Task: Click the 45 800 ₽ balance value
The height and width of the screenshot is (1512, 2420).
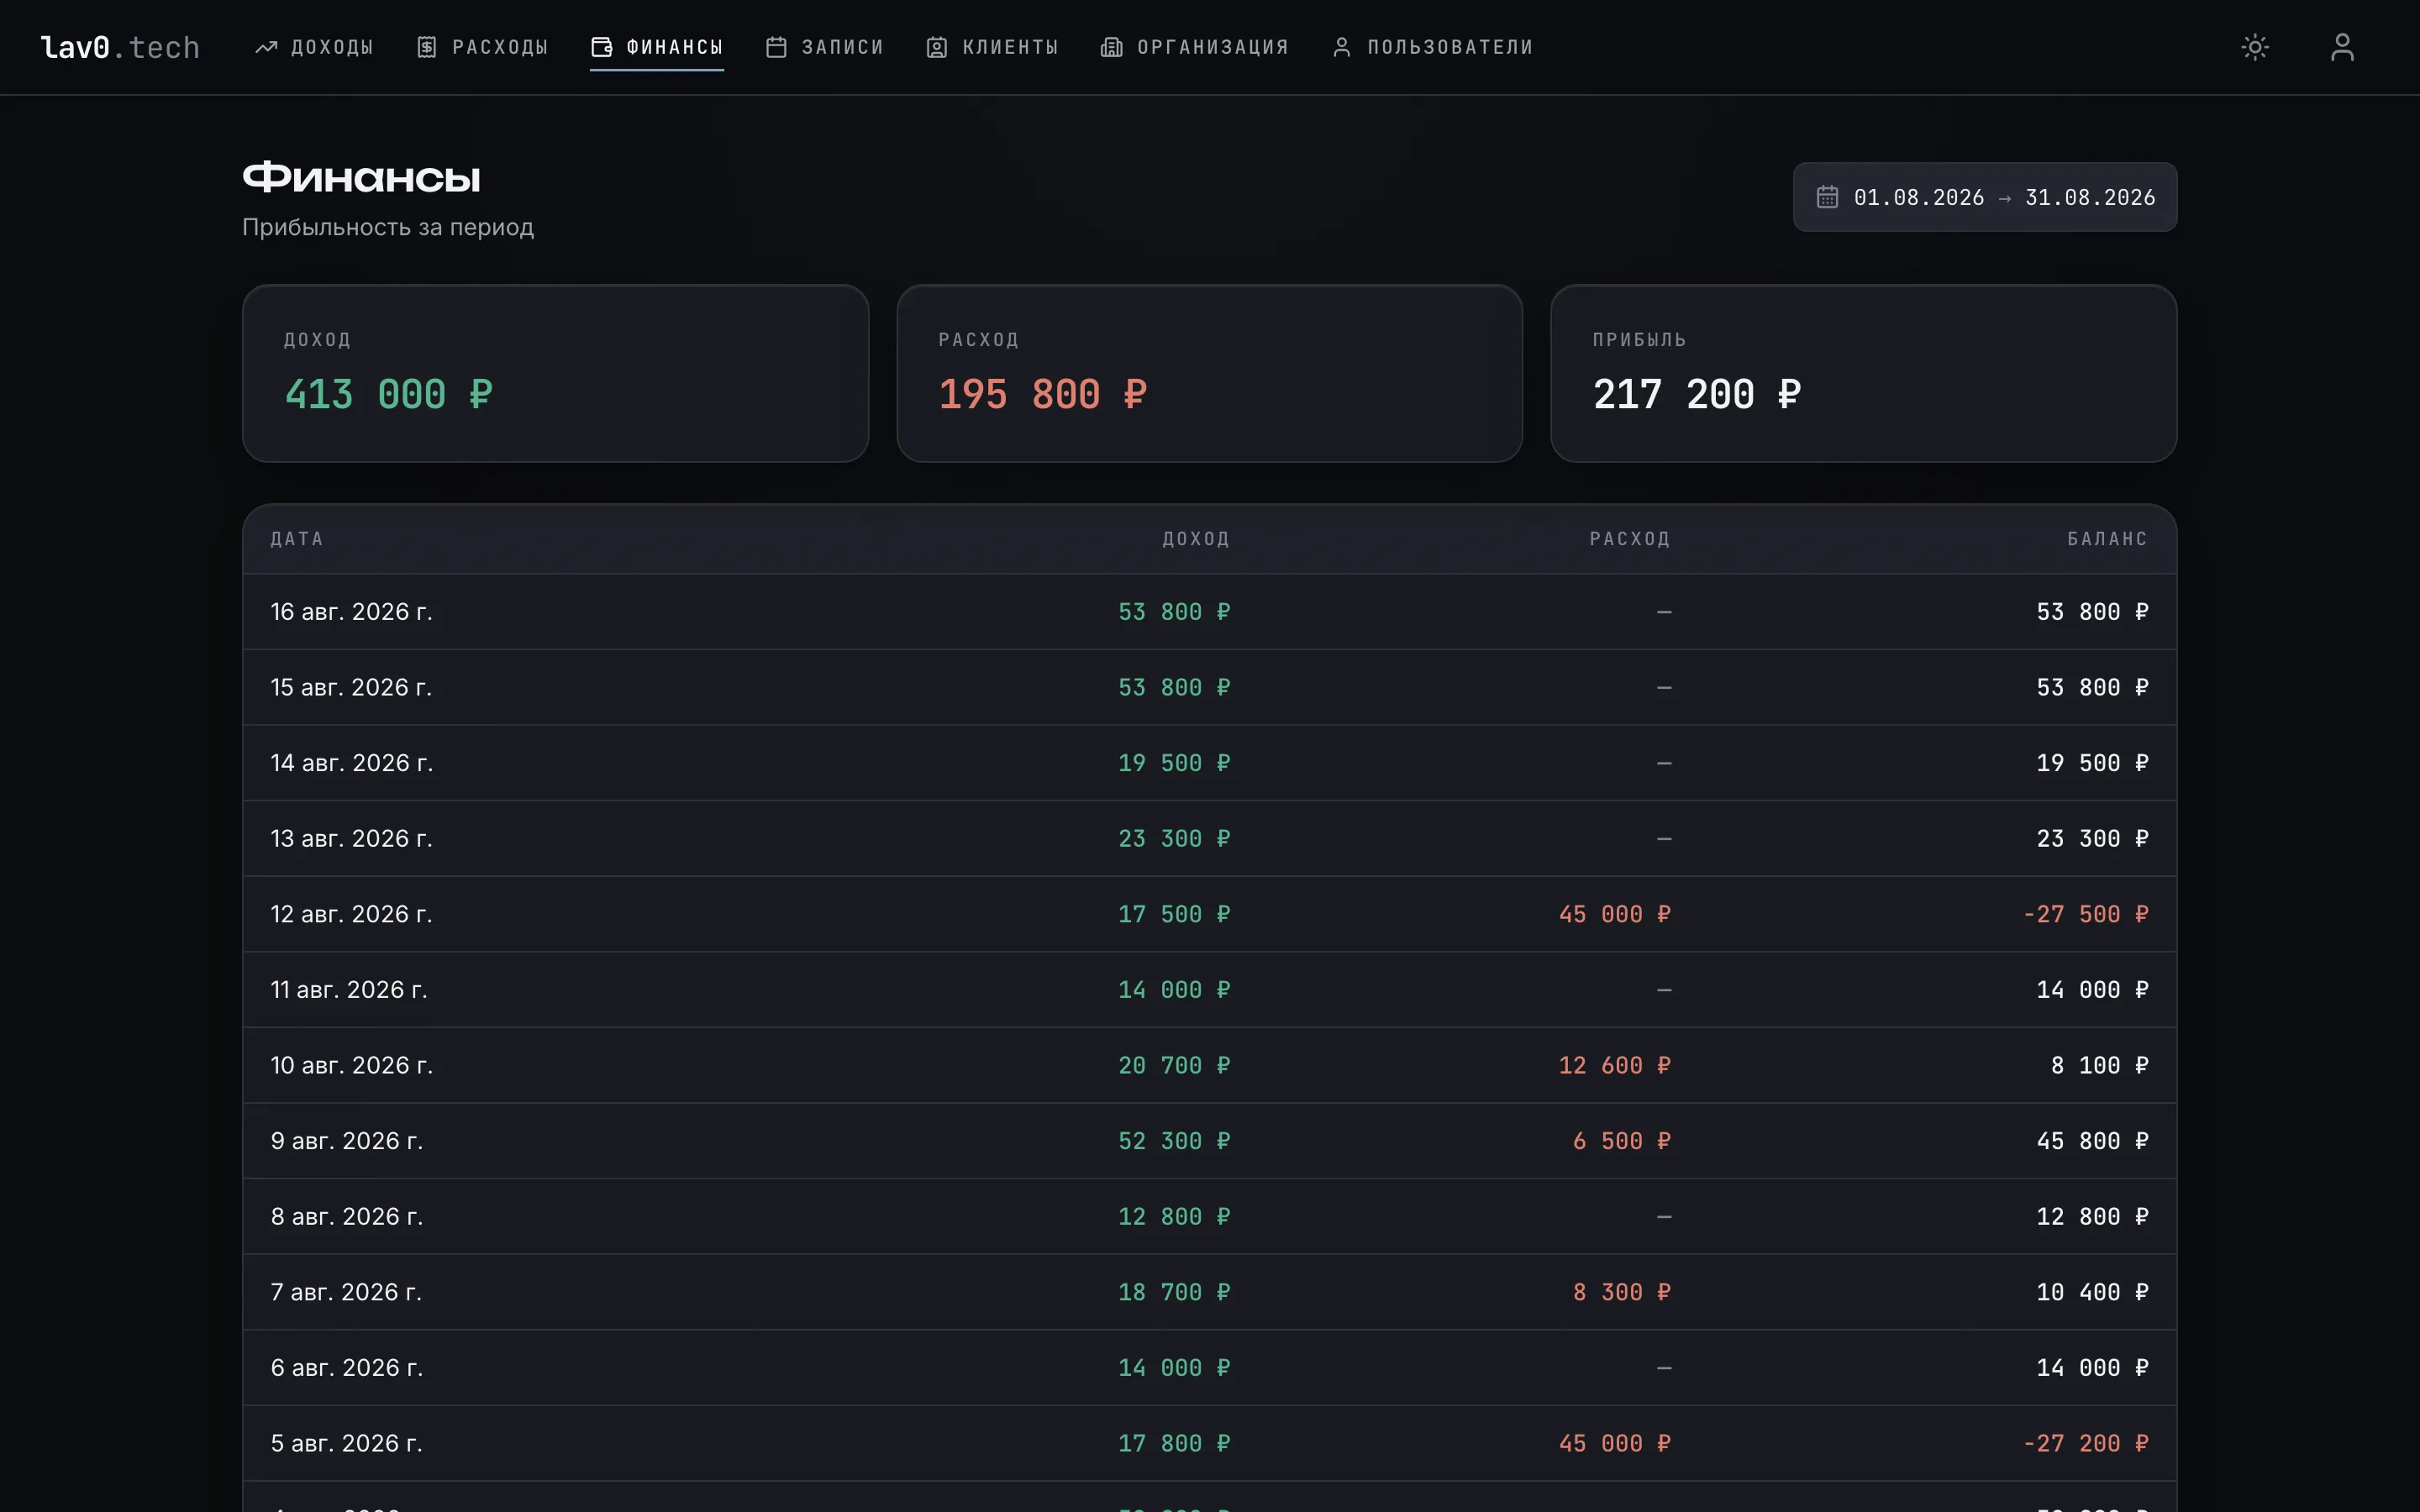Action: point(2093,1141)
